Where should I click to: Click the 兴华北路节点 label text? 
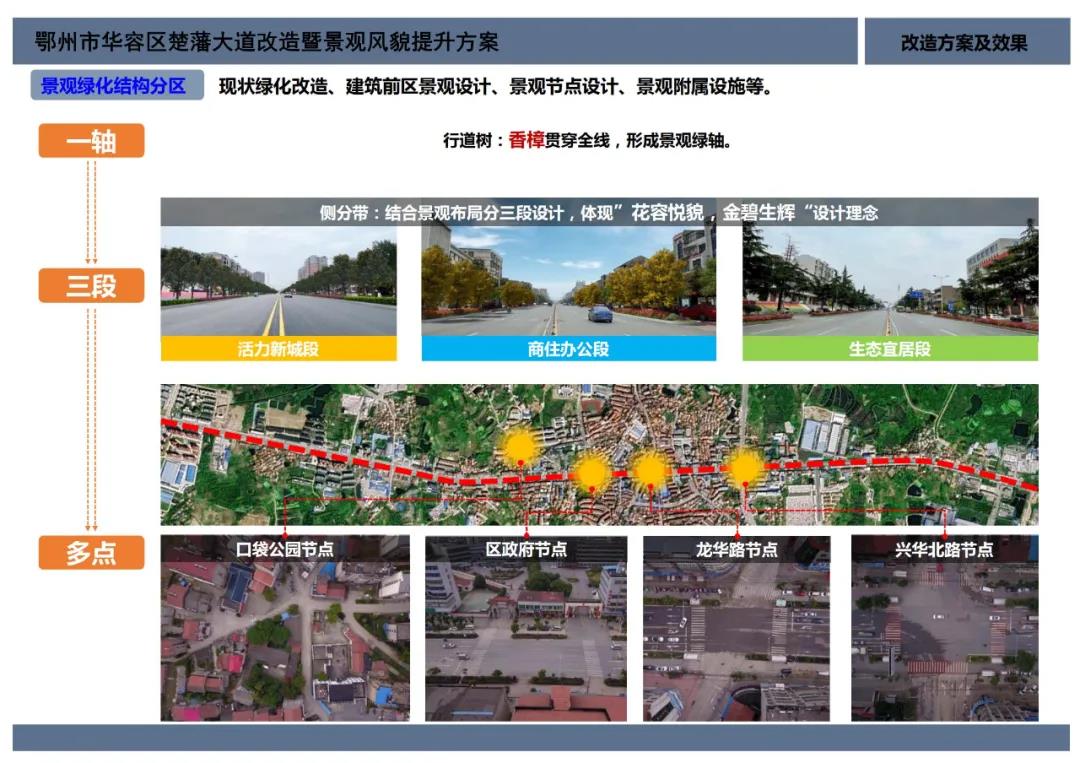pyautogui.click(x=944, y=550)
